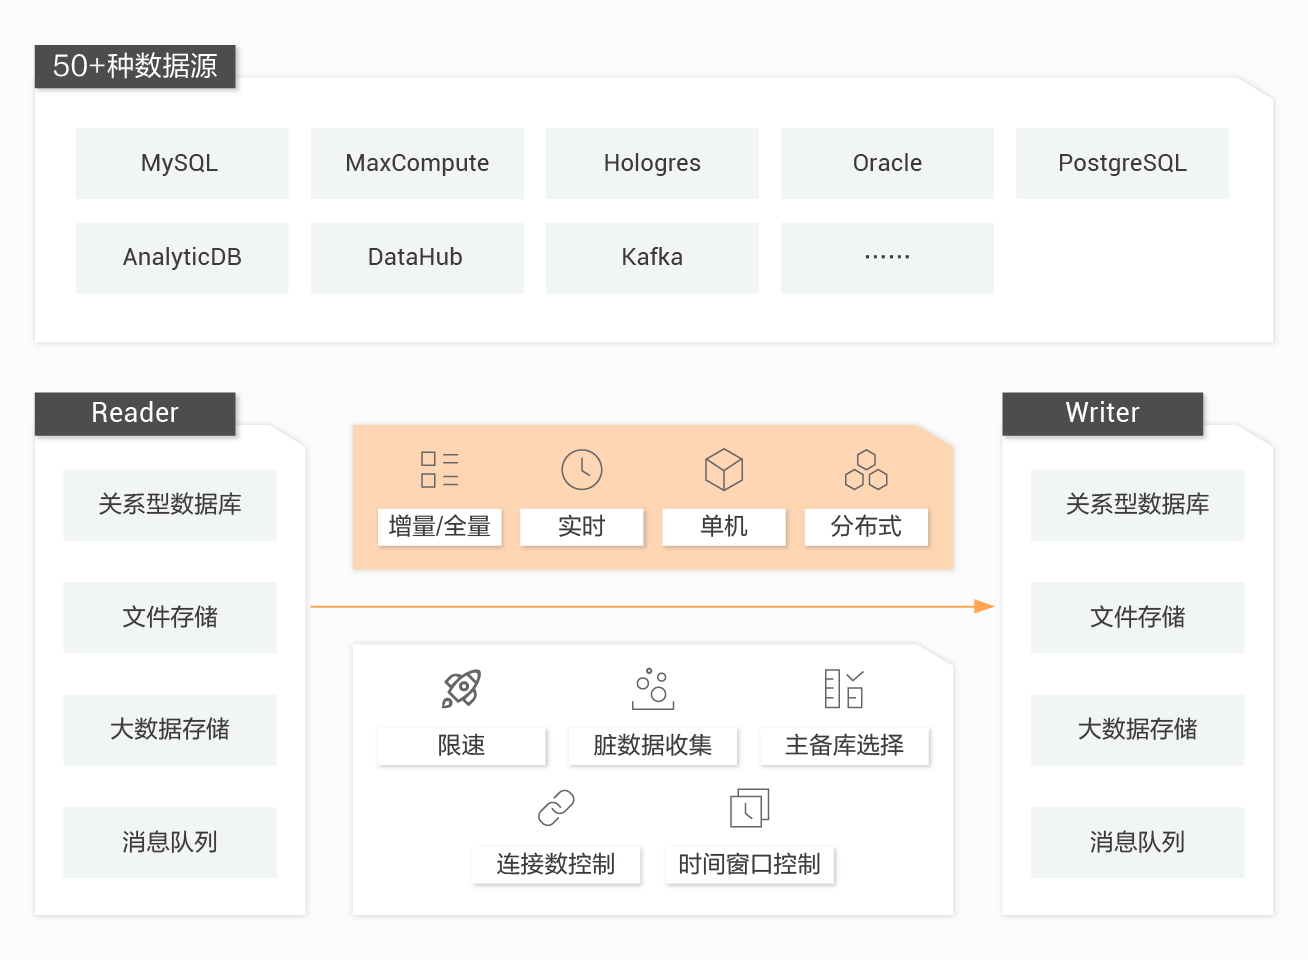Image resolution: width=1308 pixels, height=960 pixels.
Task: Click the Hologres data source box
Action: pyautogui.click(x=652, y=163)
